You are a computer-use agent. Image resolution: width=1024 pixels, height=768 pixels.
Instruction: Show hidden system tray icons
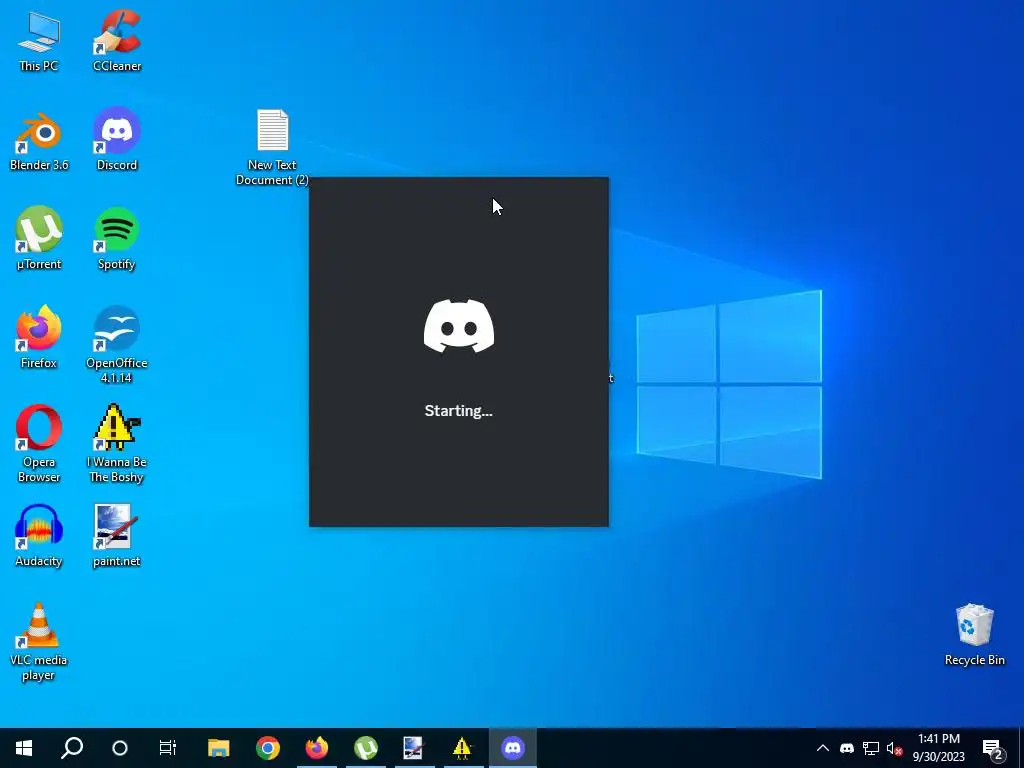[823, 748]
